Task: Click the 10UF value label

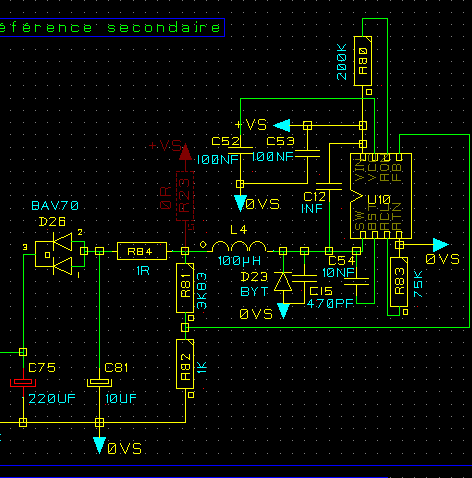Action: 121,399
